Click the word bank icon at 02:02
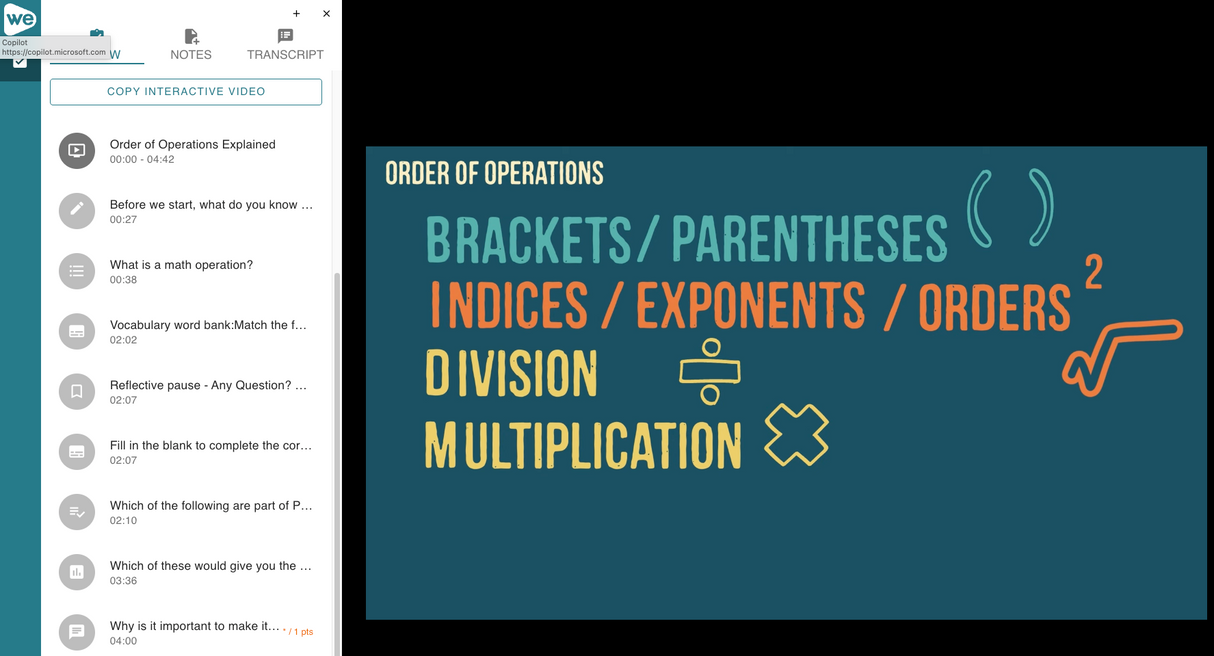This screenshot has height=656, width=1214. (77, 331)
